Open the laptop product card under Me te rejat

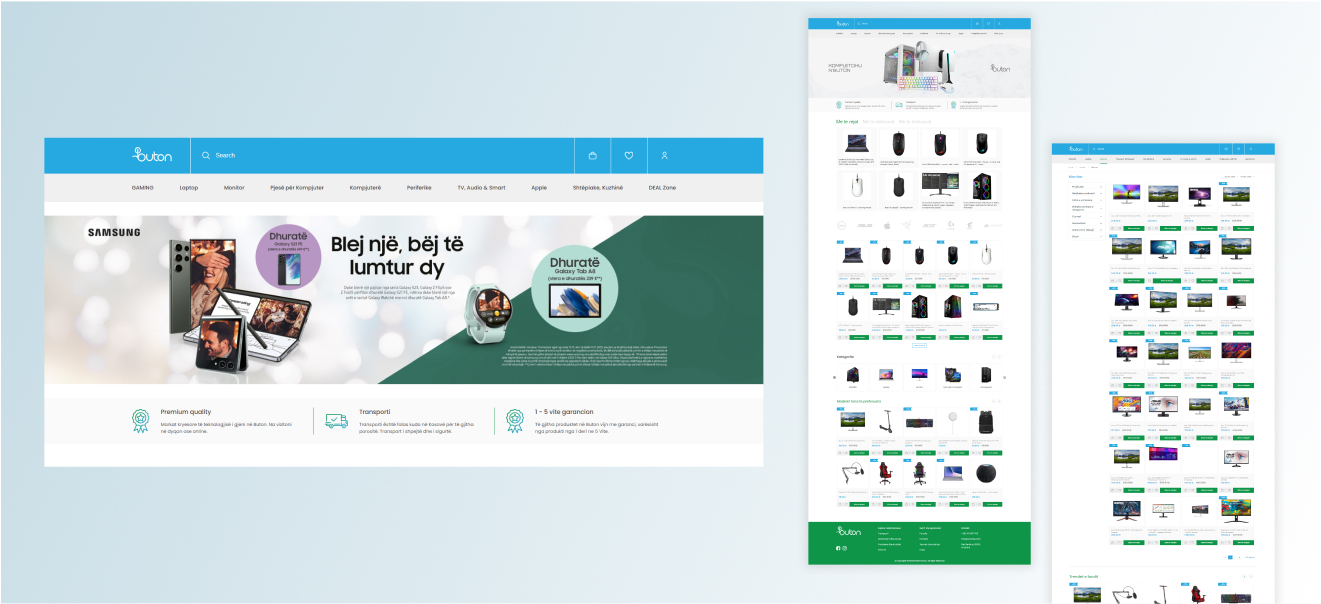tap(857, 147)
